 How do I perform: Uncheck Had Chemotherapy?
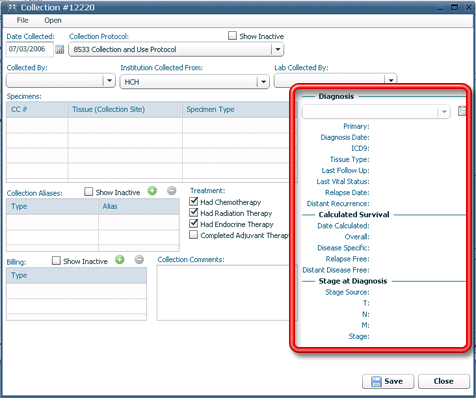[194, 201]
